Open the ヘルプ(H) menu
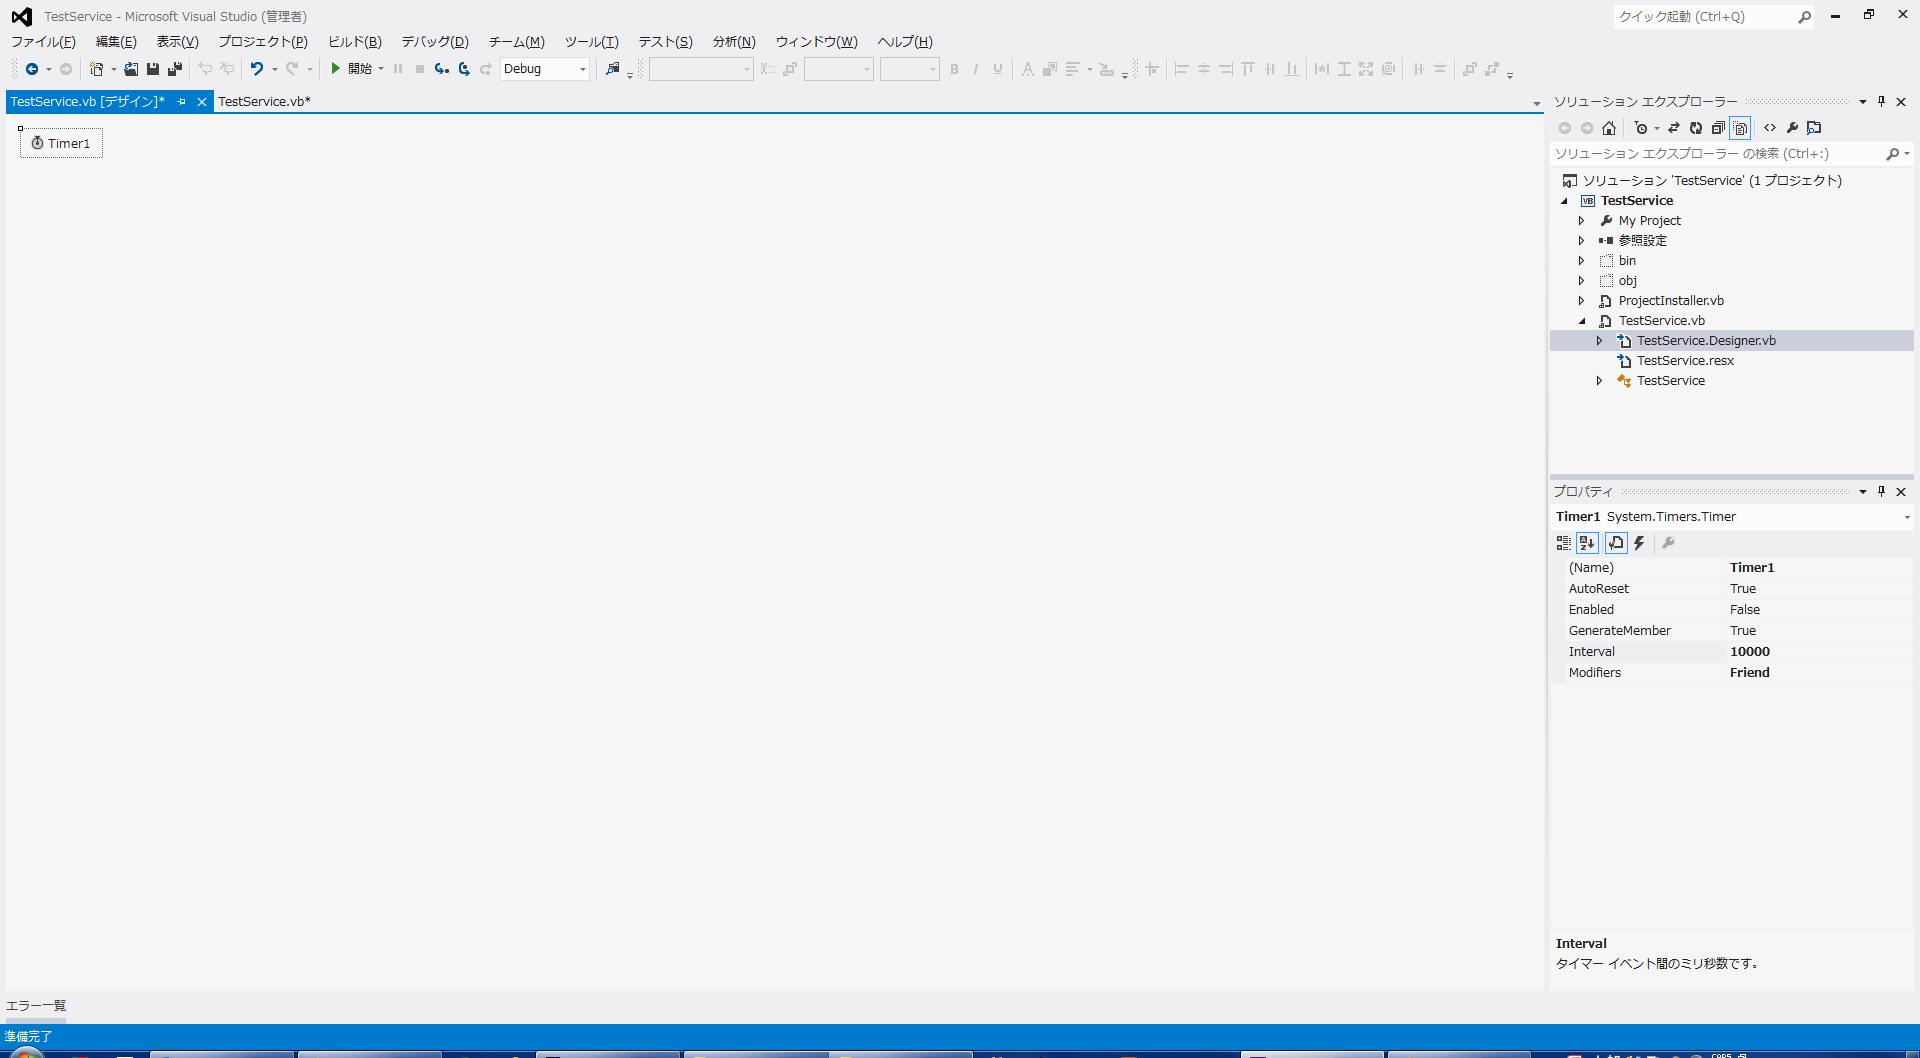 click(x=905, y=42)
